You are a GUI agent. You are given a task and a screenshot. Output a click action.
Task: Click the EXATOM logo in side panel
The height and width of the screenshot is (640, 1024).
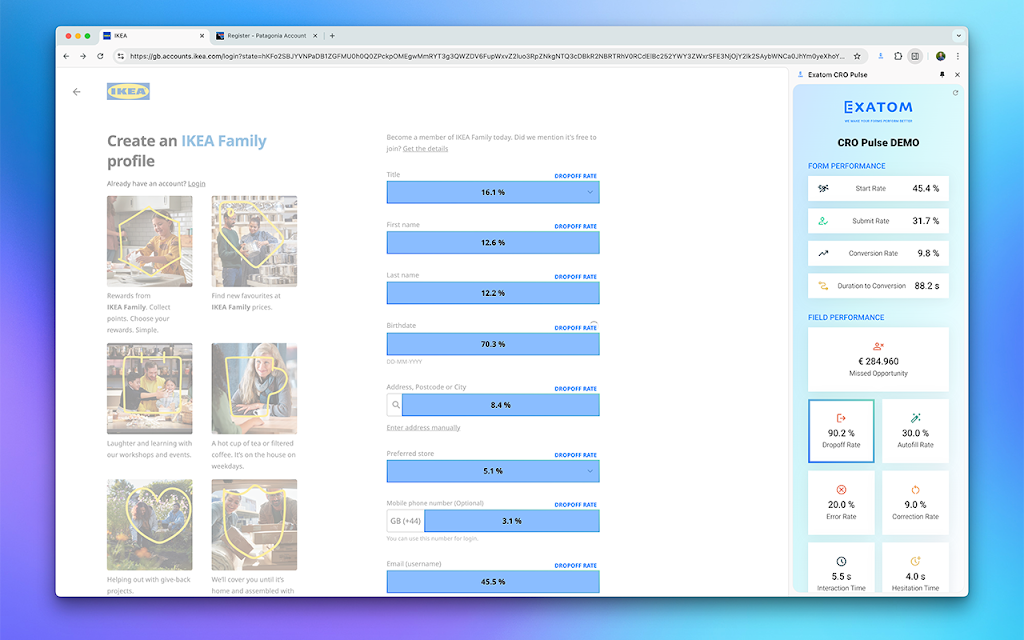pos(878,107)
